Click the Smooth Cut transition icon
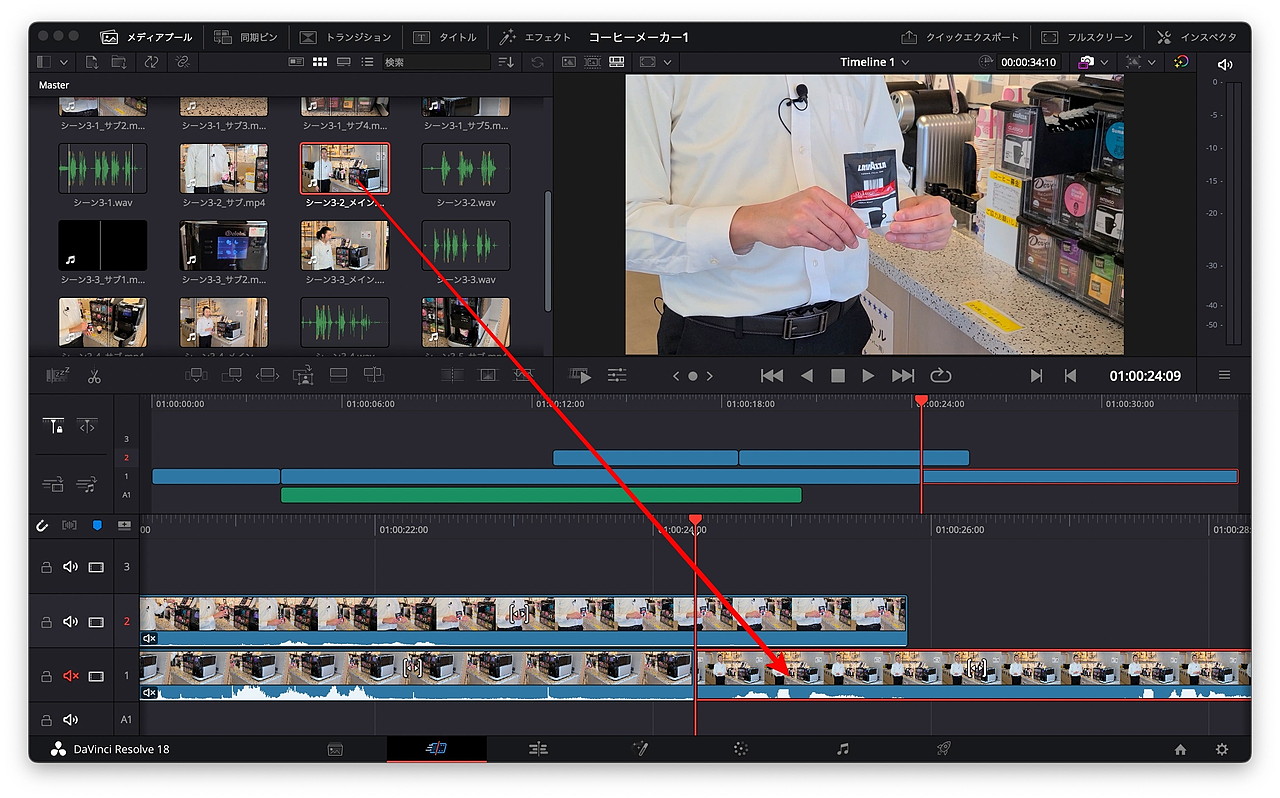Image resolution: width=1280 pixels, height=798 pixels. tap(523, 375)
